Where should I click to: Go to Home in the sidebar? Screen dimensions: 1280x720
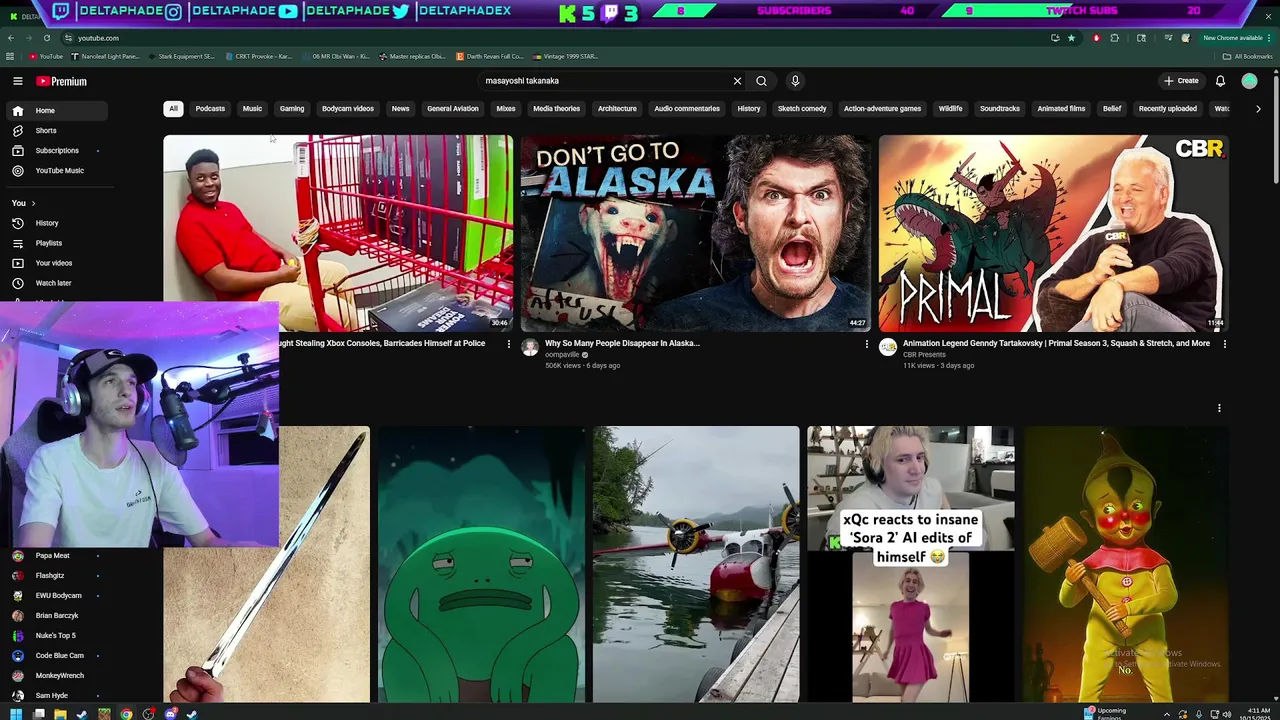[x=58, y=111]
